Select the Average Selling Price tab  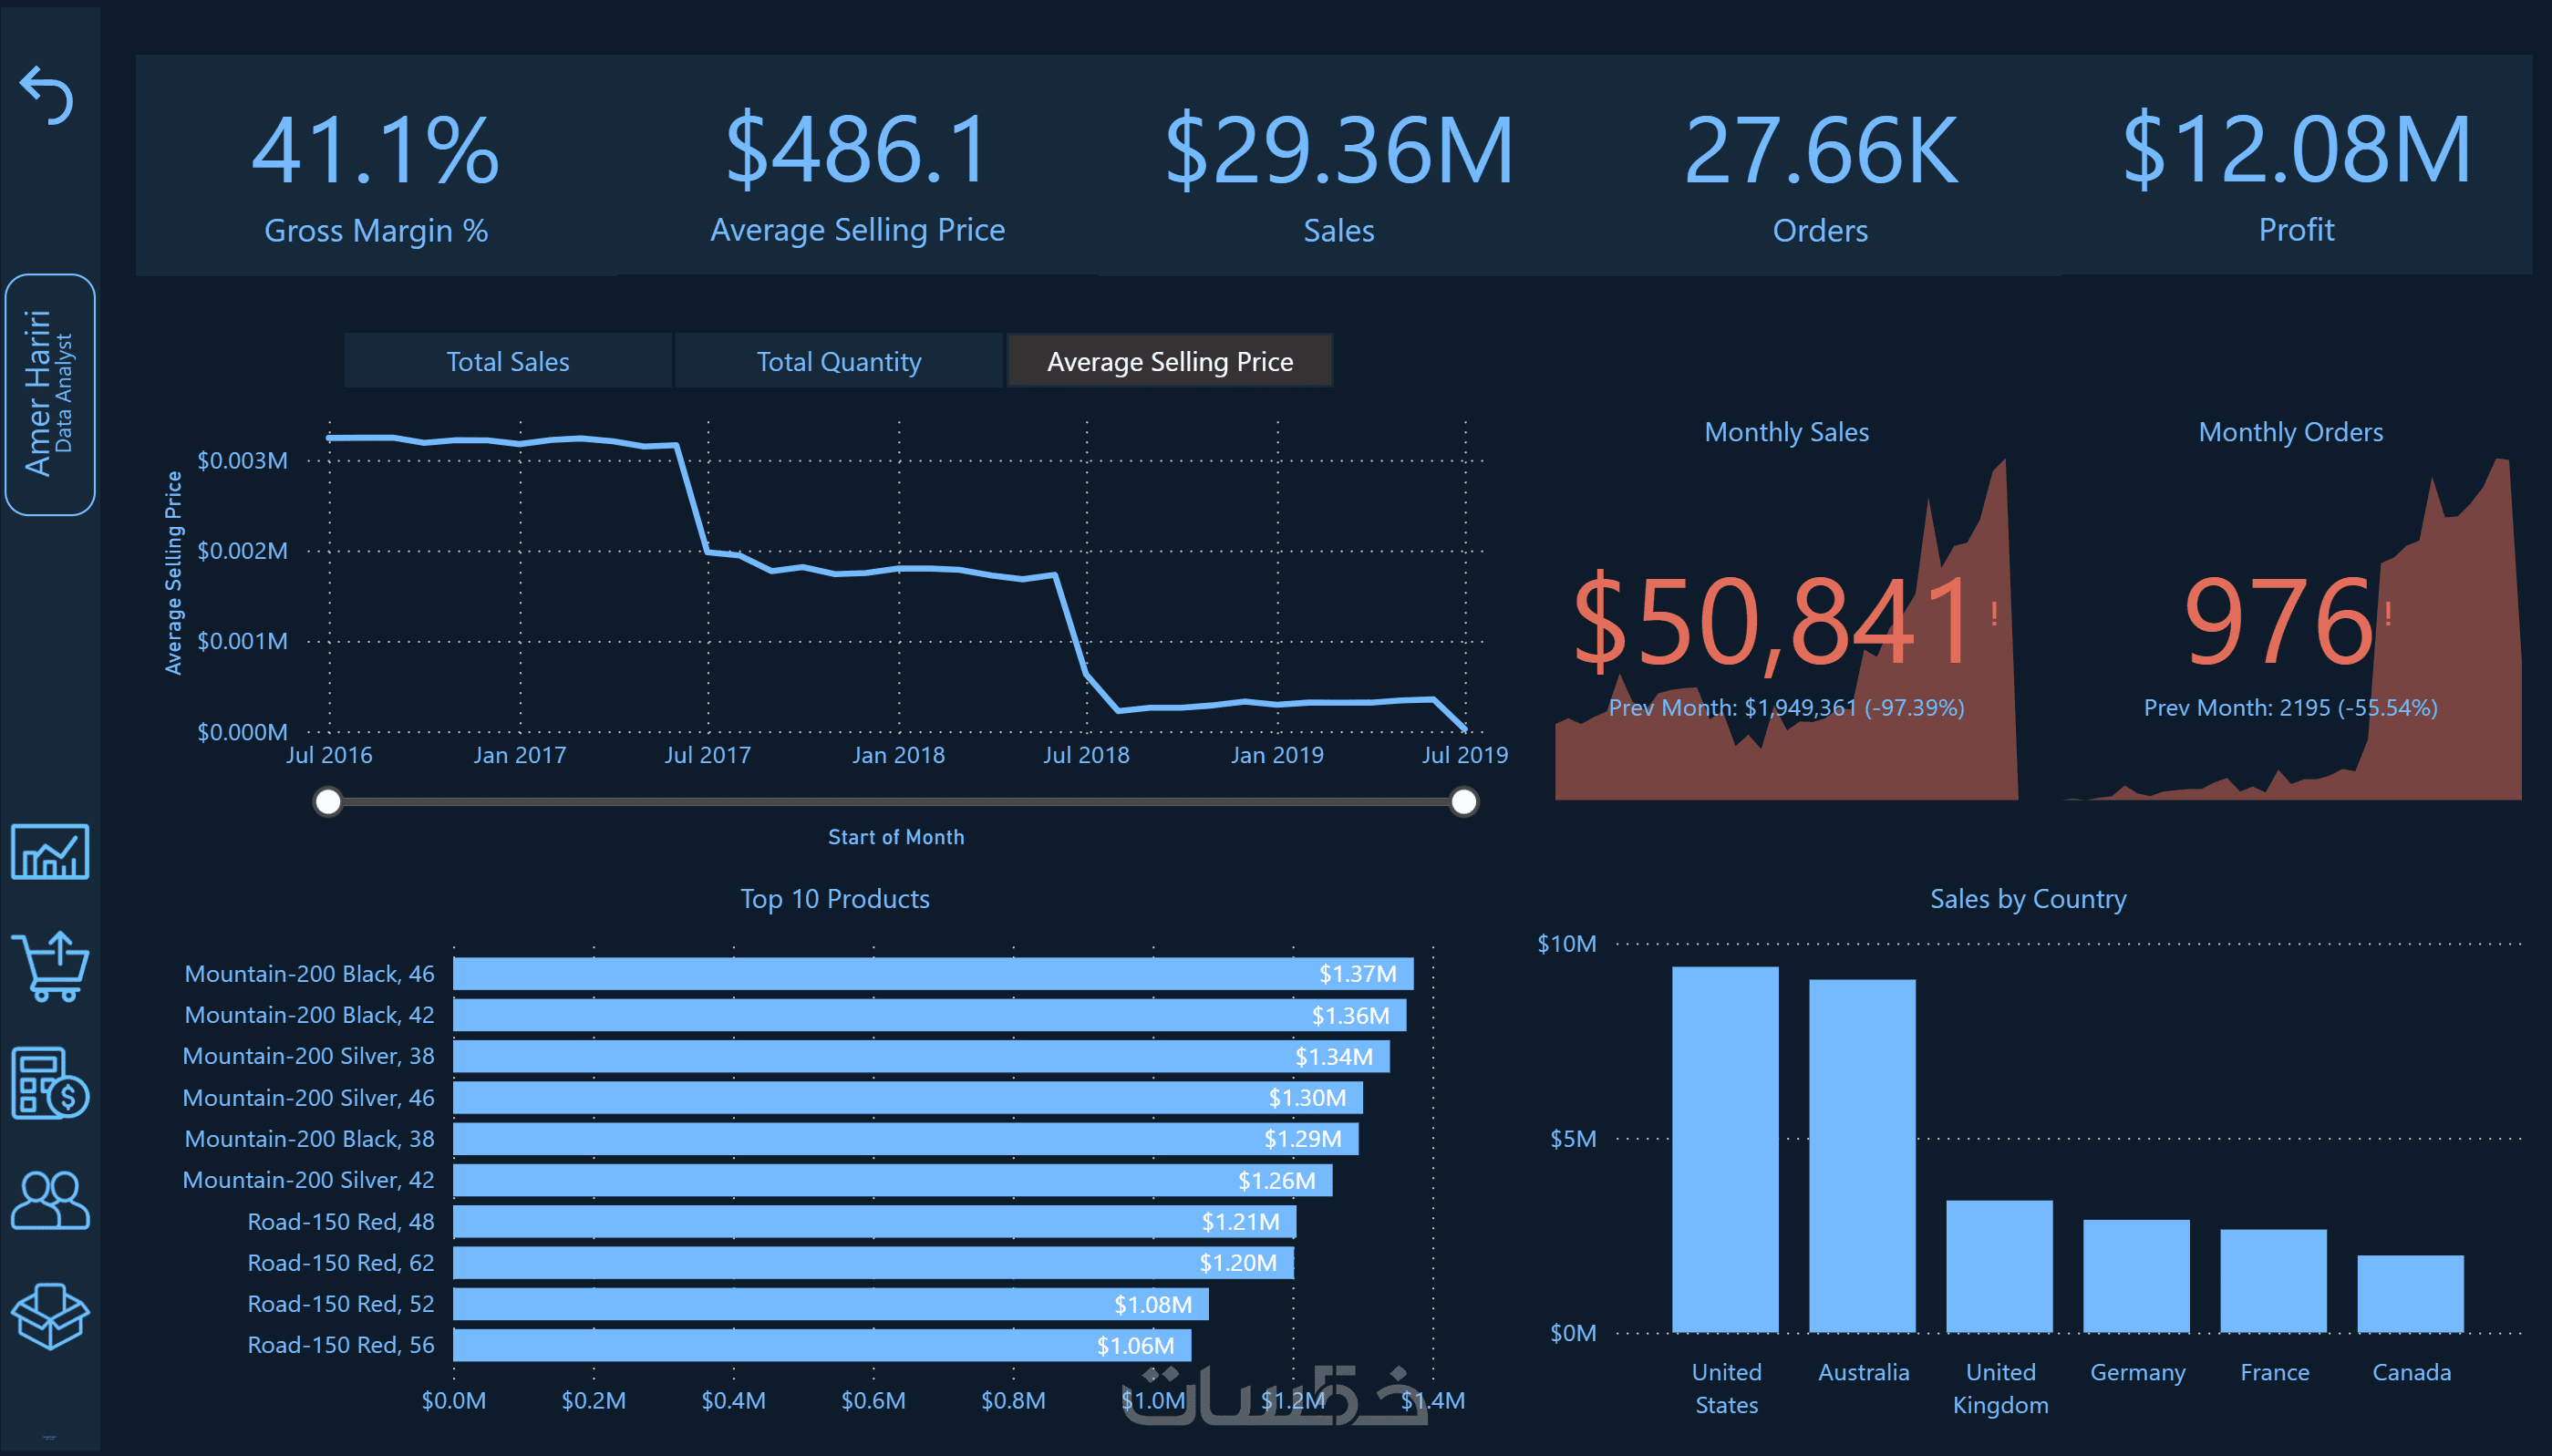[1169, 361]
